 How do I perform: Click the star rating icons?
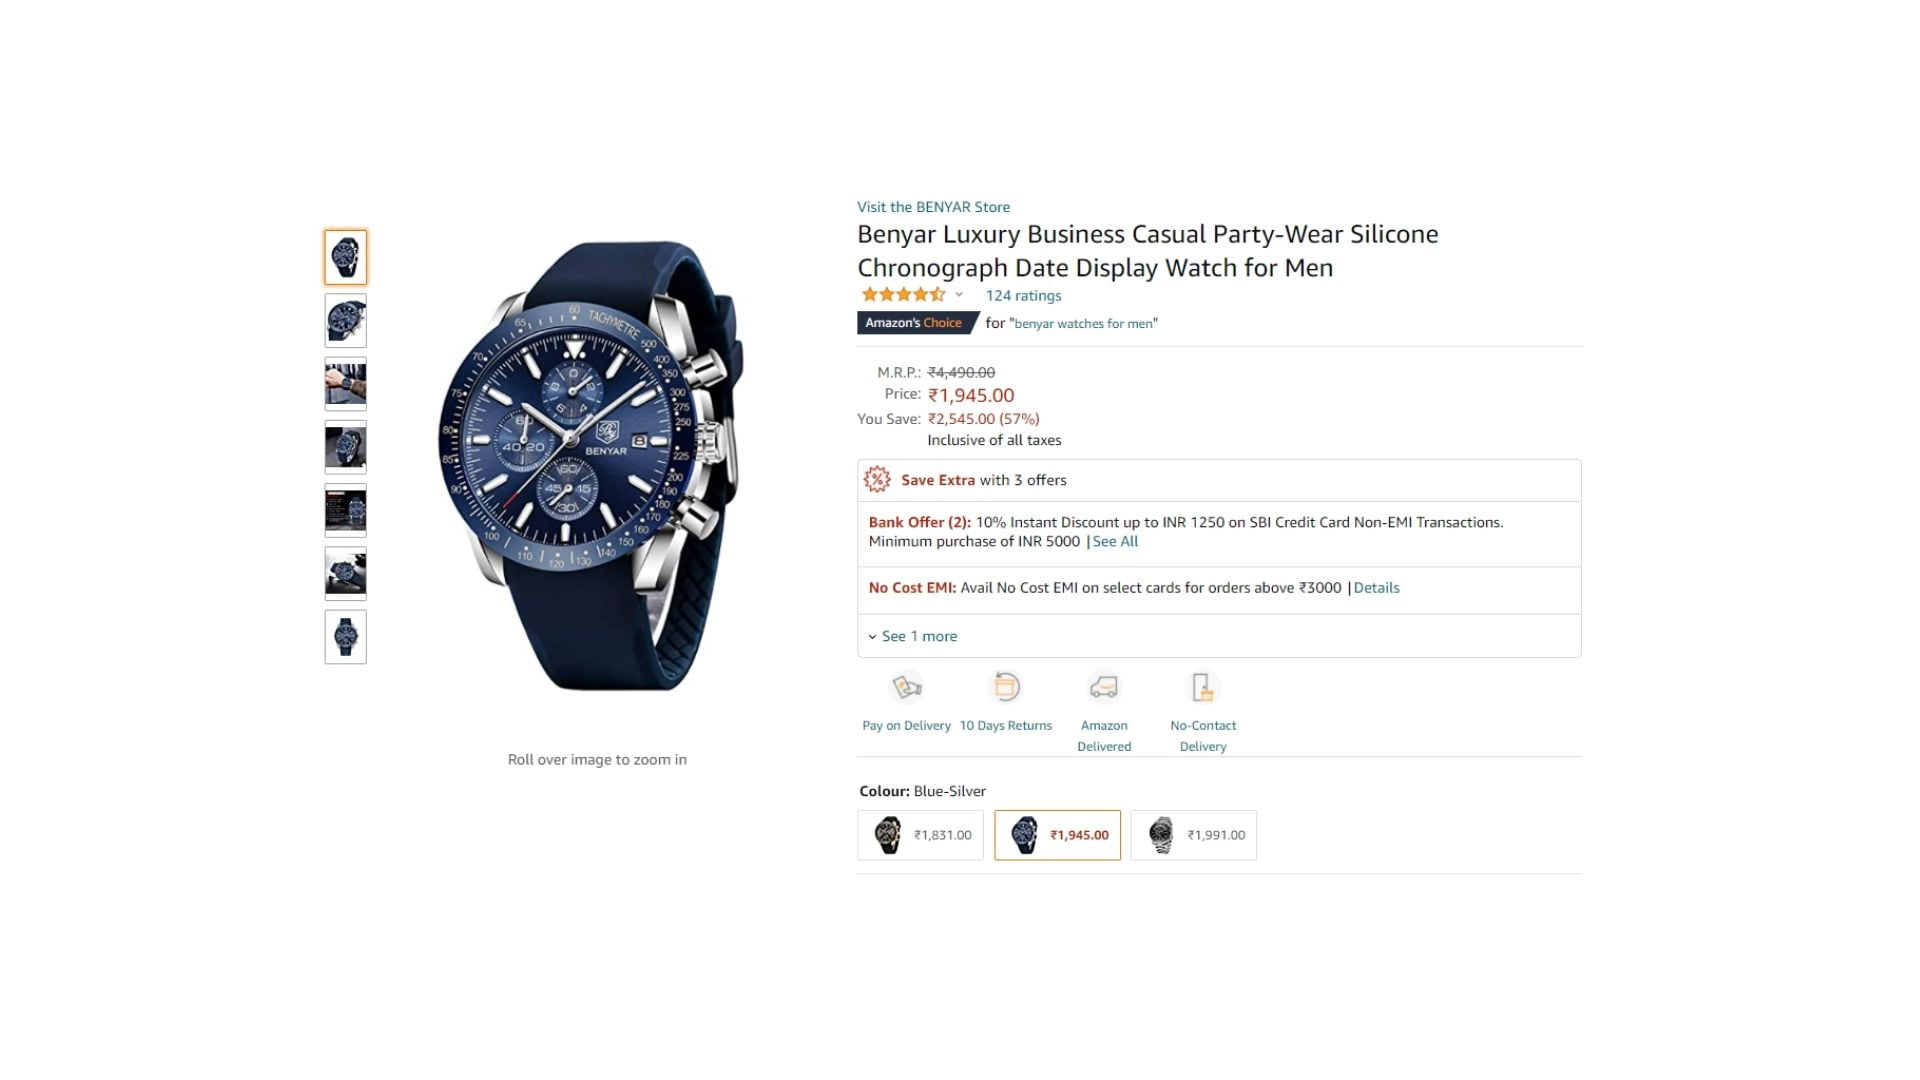pos(903,295)
